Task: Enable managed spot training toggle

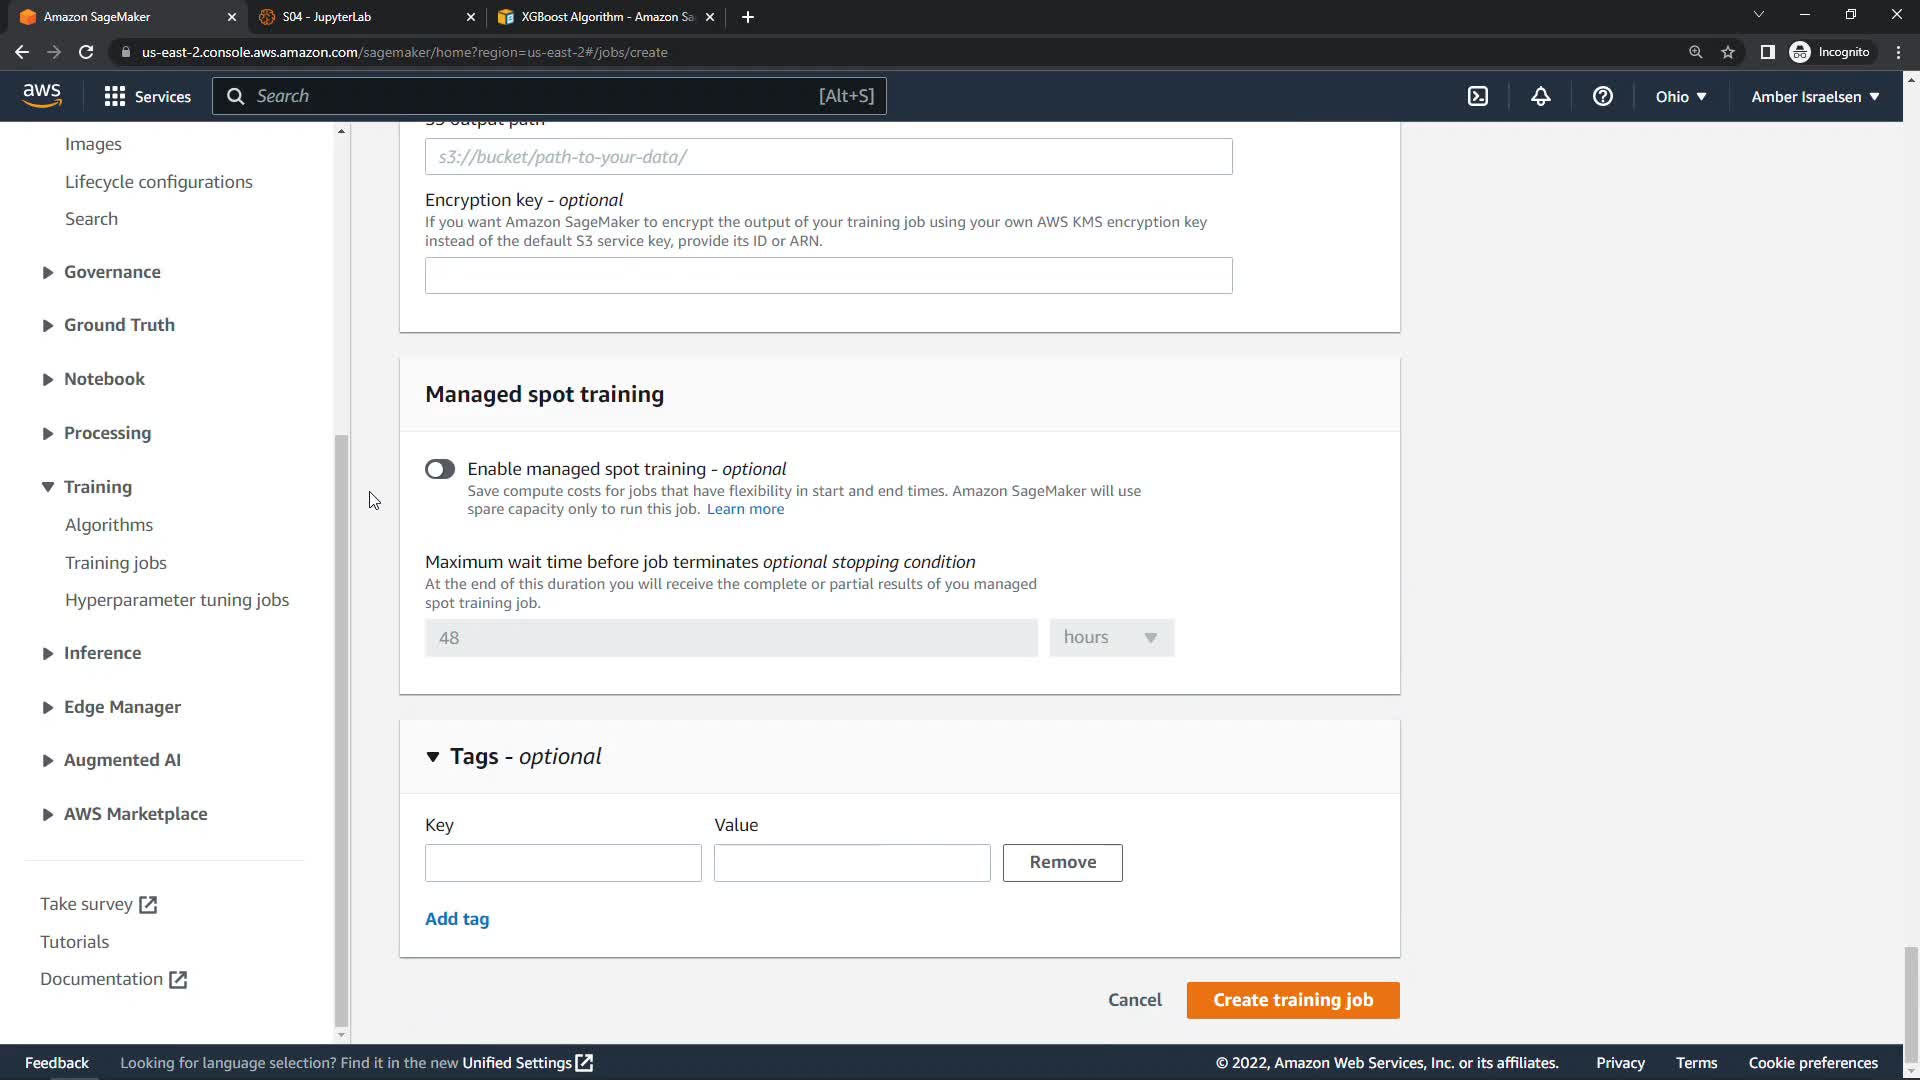Action: coord(440,469)
